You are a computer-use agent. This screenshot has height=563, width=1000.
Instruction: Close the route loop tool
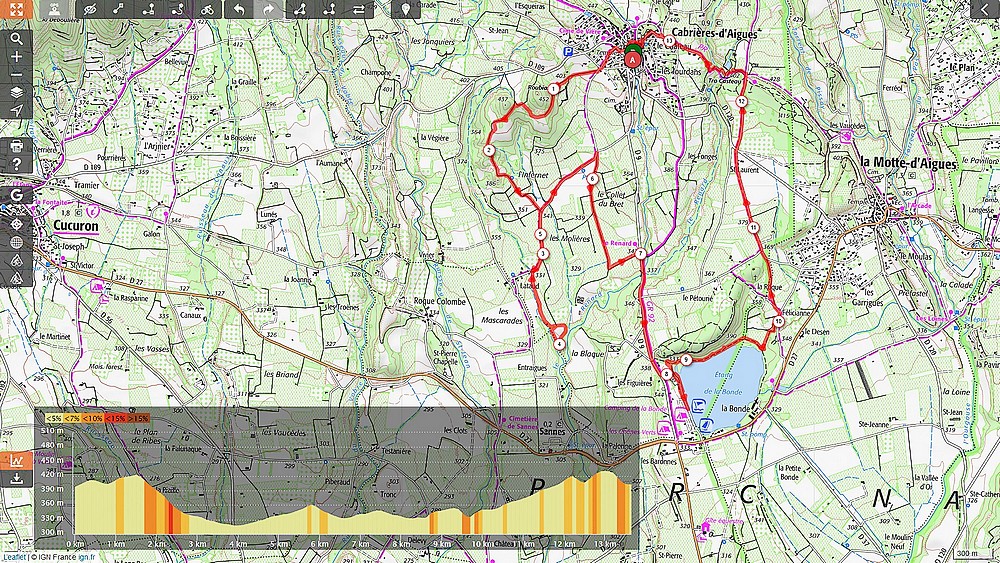pos(299,10)
